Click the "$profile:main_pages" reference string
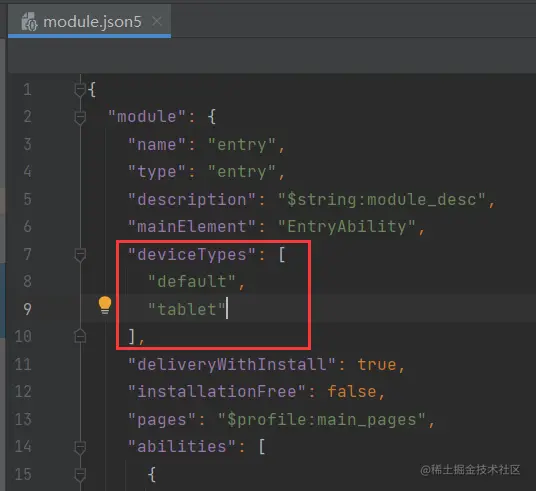Viewport: 536px width, 491px height. click(x=322, y=420)
